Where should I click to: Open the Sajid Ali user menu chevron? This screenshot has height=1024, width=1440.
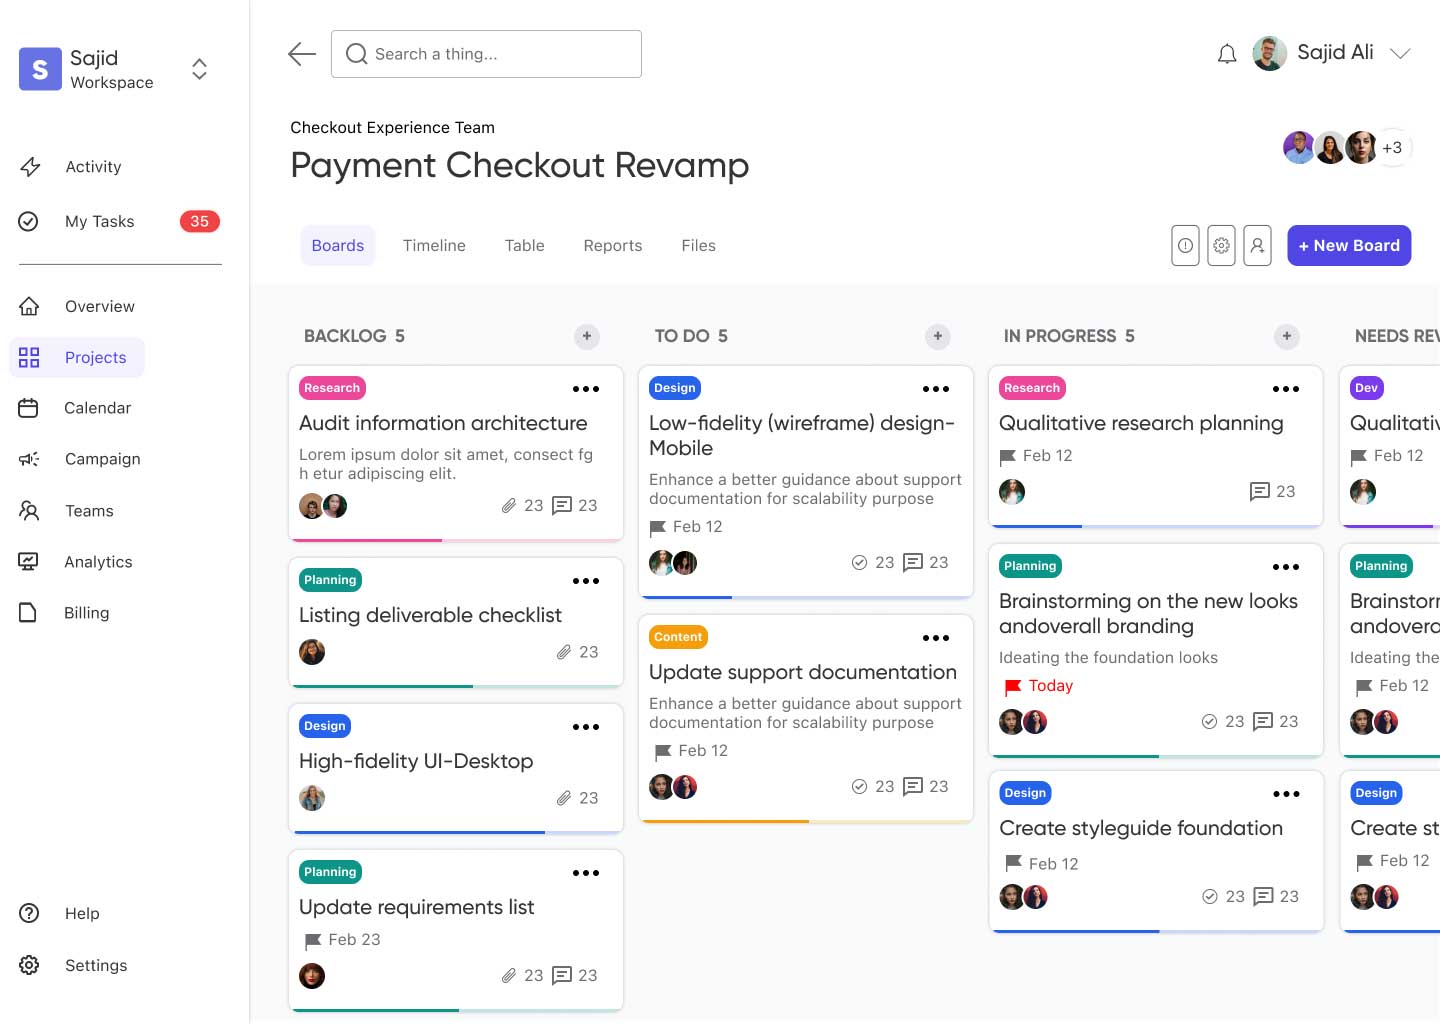click(x=1400, y=54)
